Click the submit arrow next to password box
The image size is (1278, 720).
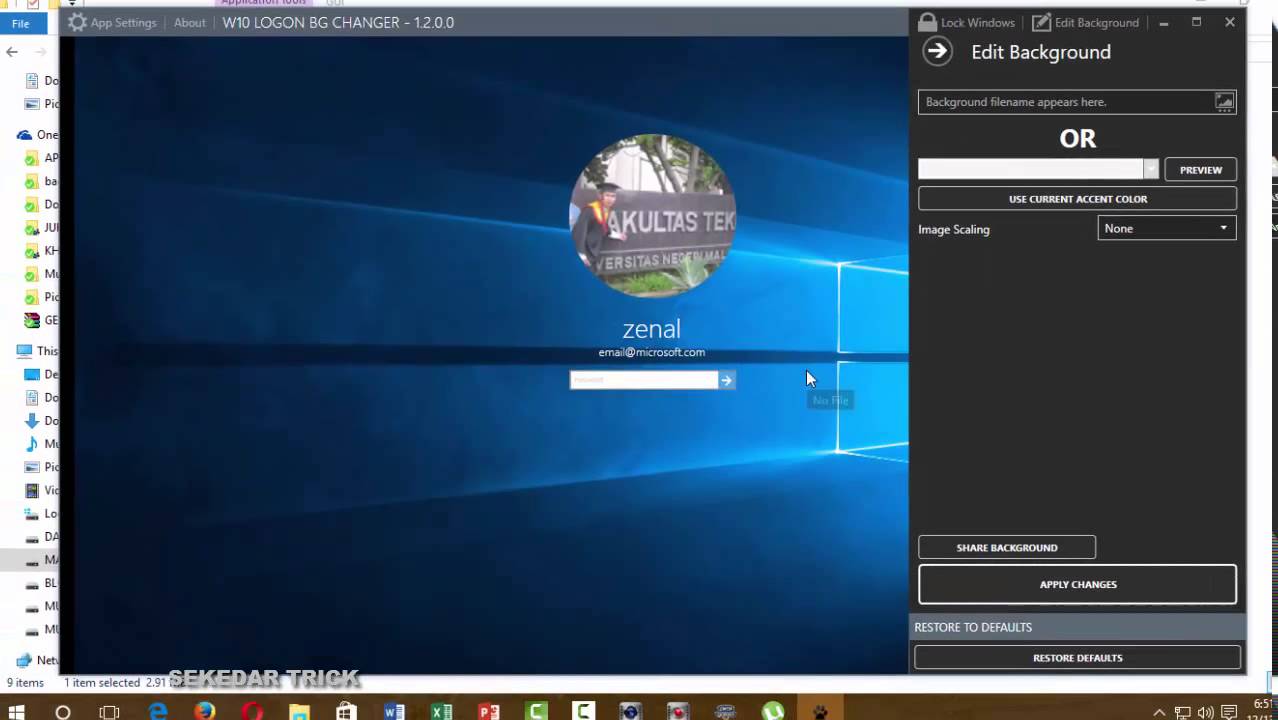(726, 380)
